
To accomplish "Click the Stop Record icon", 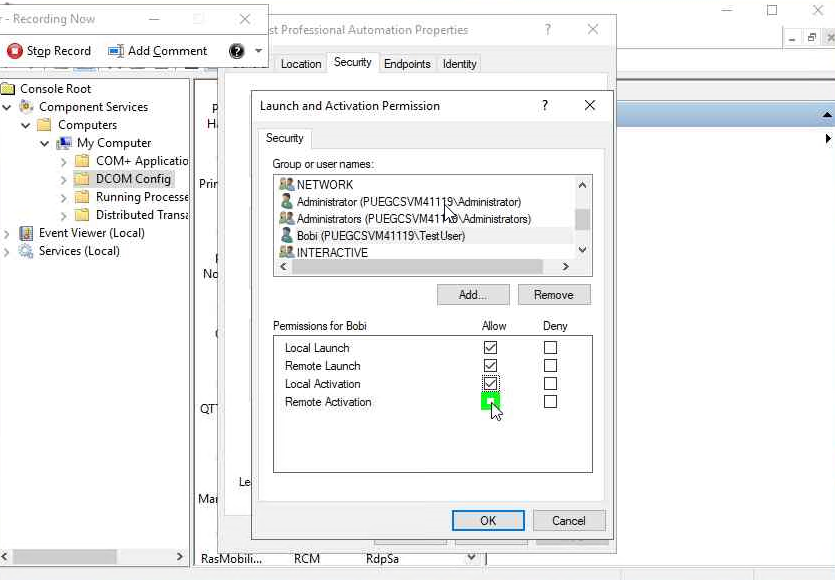I will click(14, 51).
